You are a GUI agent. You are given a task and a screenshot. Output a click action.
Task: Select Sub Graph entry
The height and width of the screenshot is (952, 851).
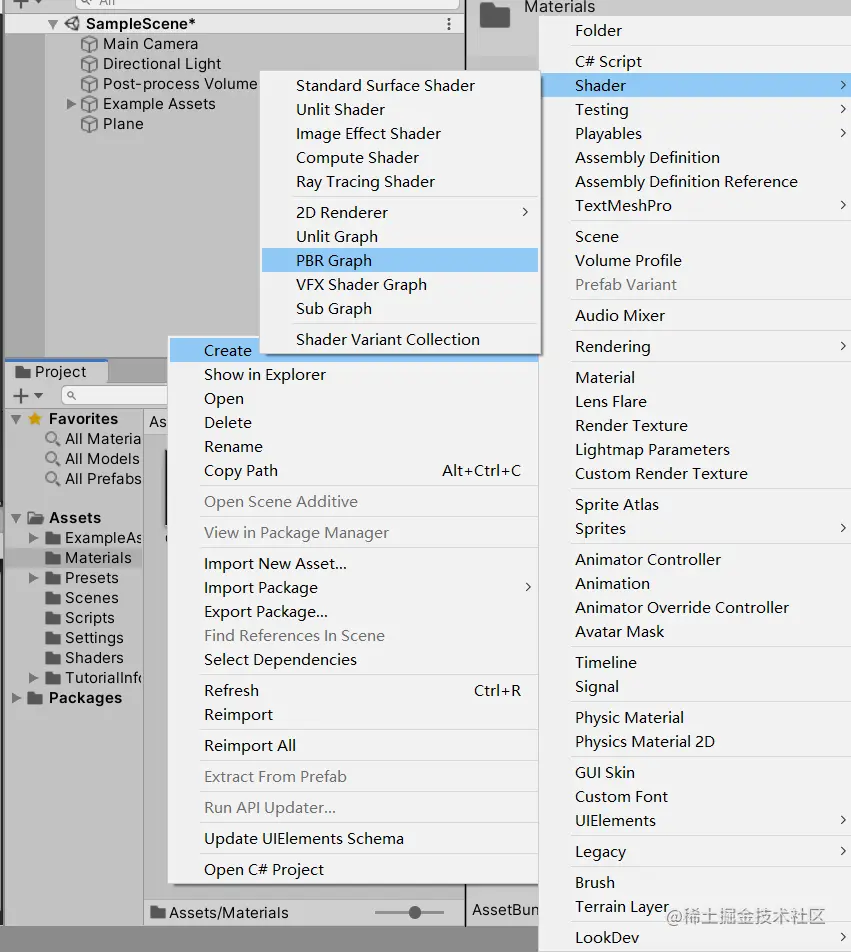[x=400, y=308]
